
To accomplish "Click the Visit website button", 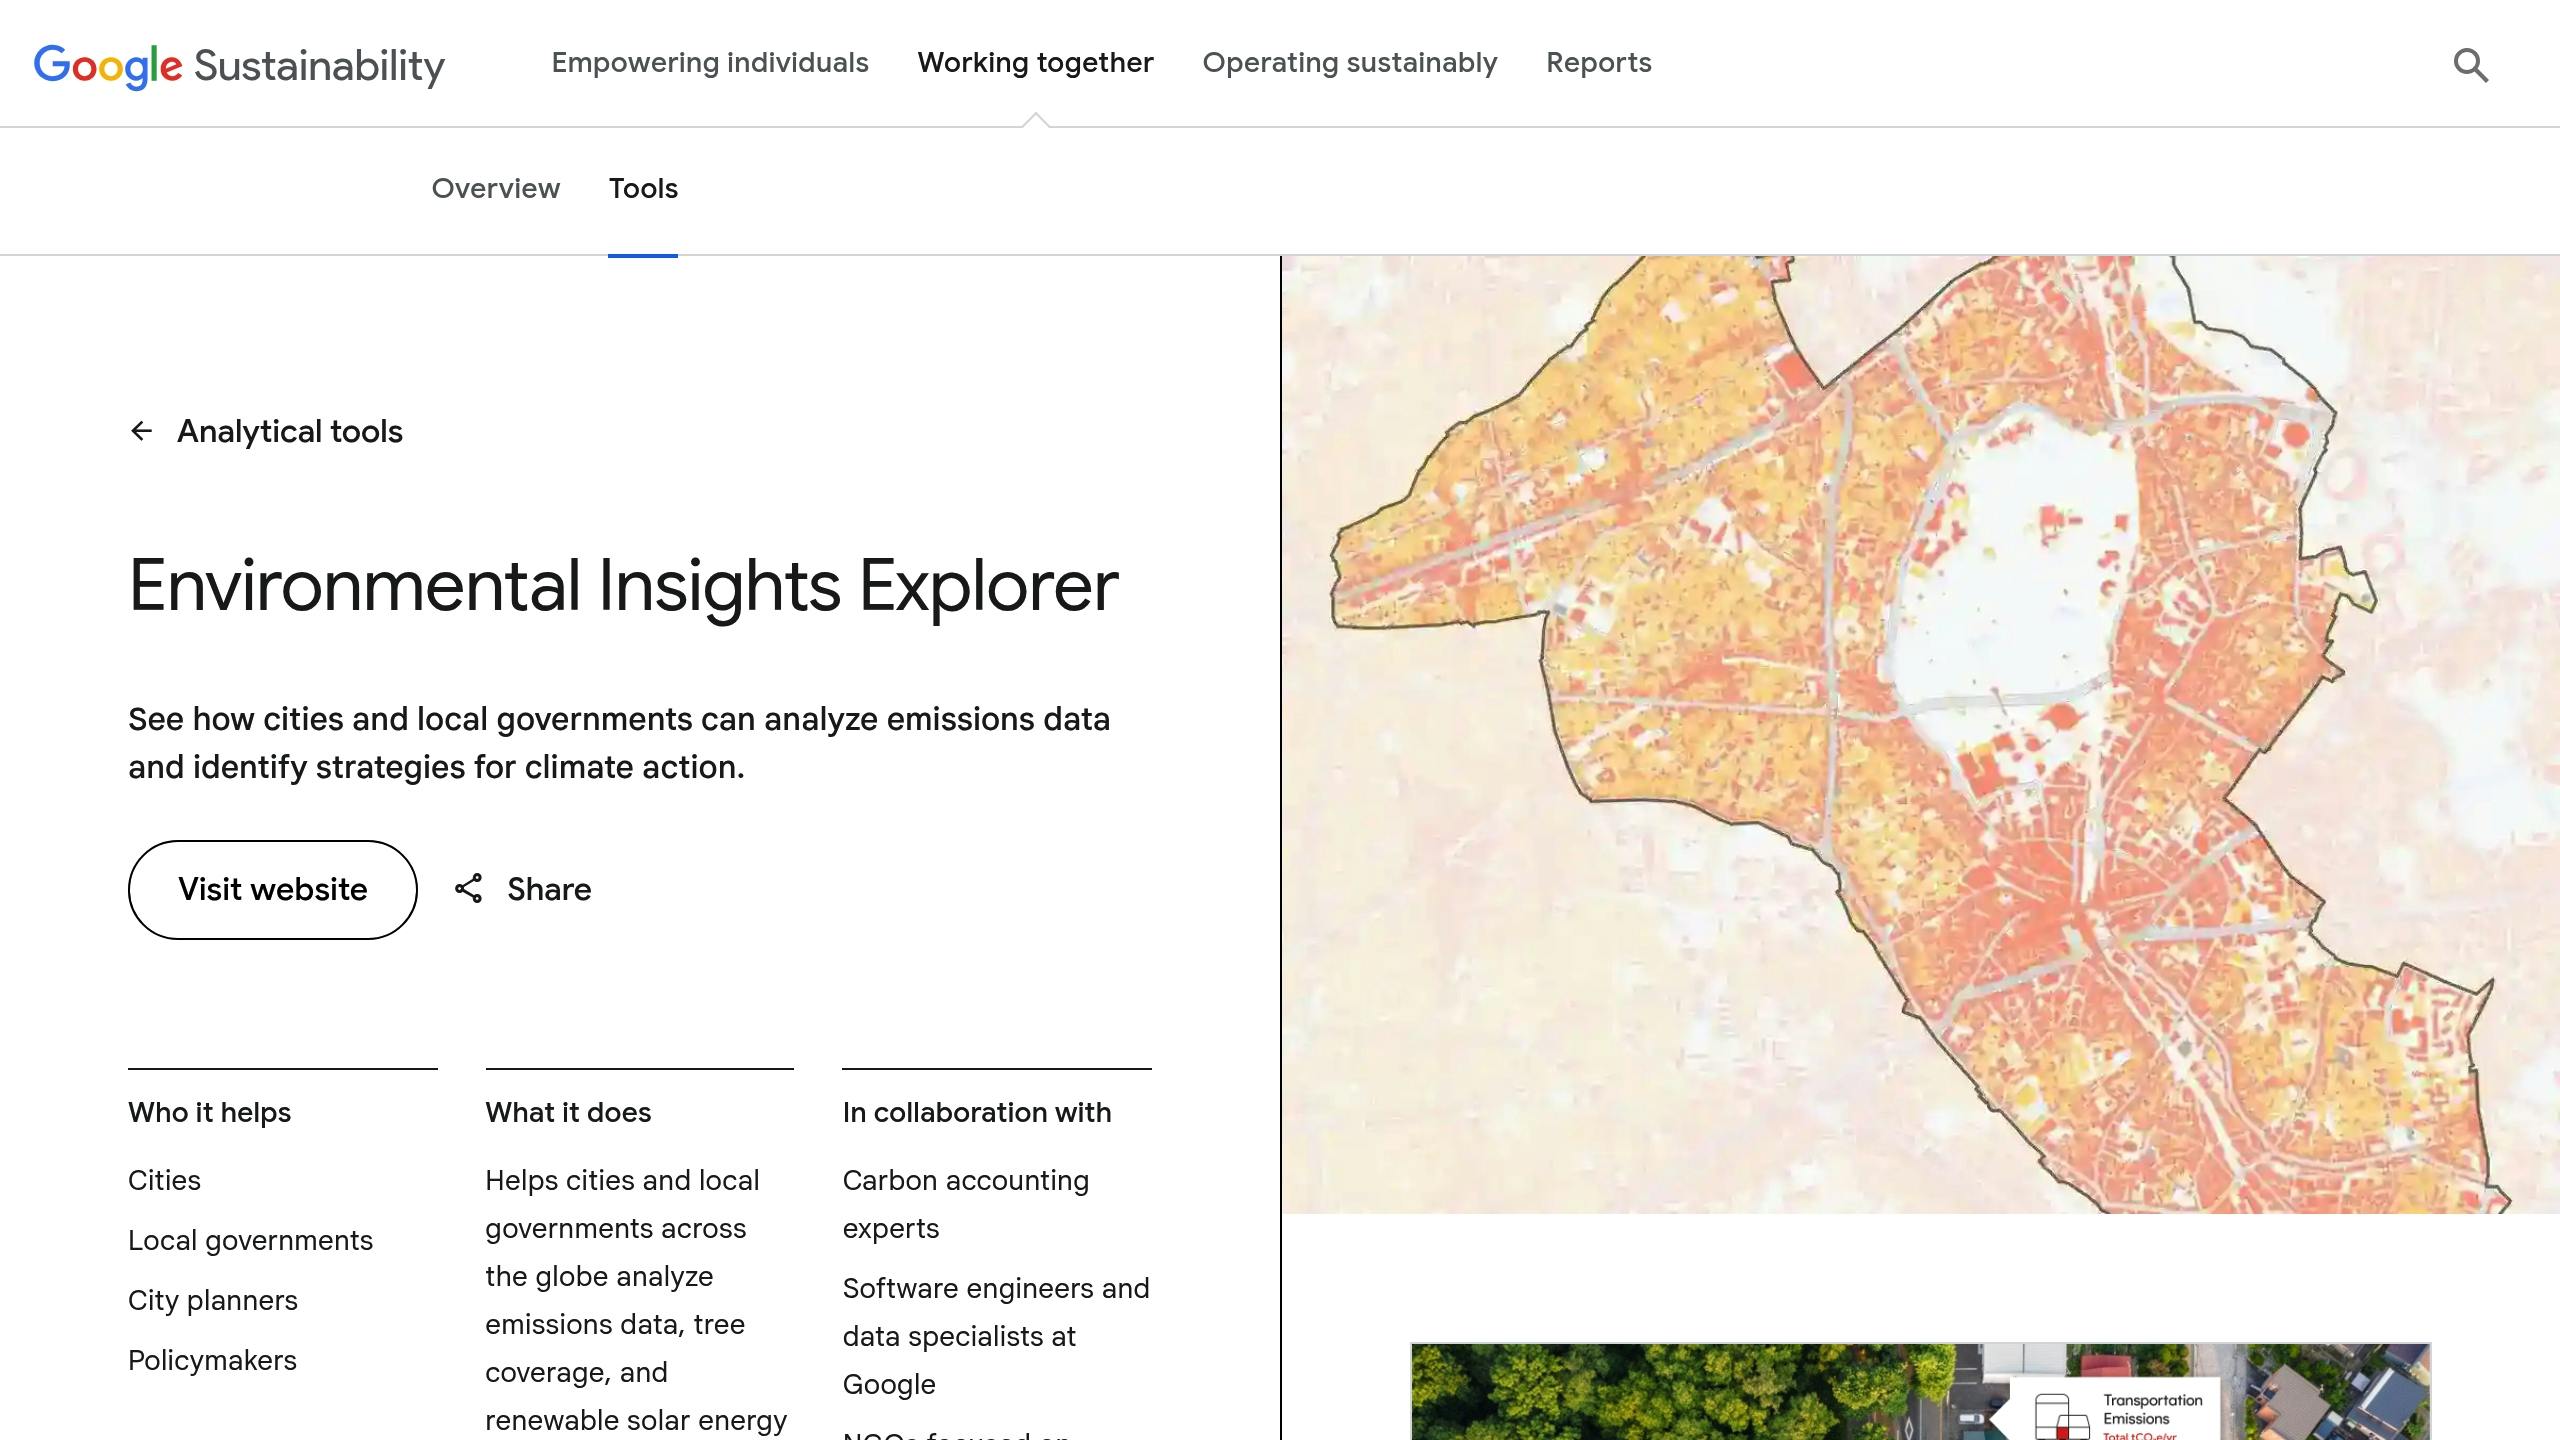I will (273, 890).
